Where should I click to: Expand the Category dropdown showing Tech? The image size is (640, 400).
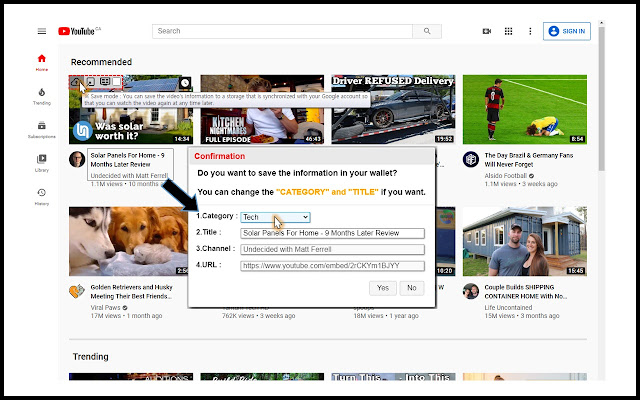[x=275, y=217]
